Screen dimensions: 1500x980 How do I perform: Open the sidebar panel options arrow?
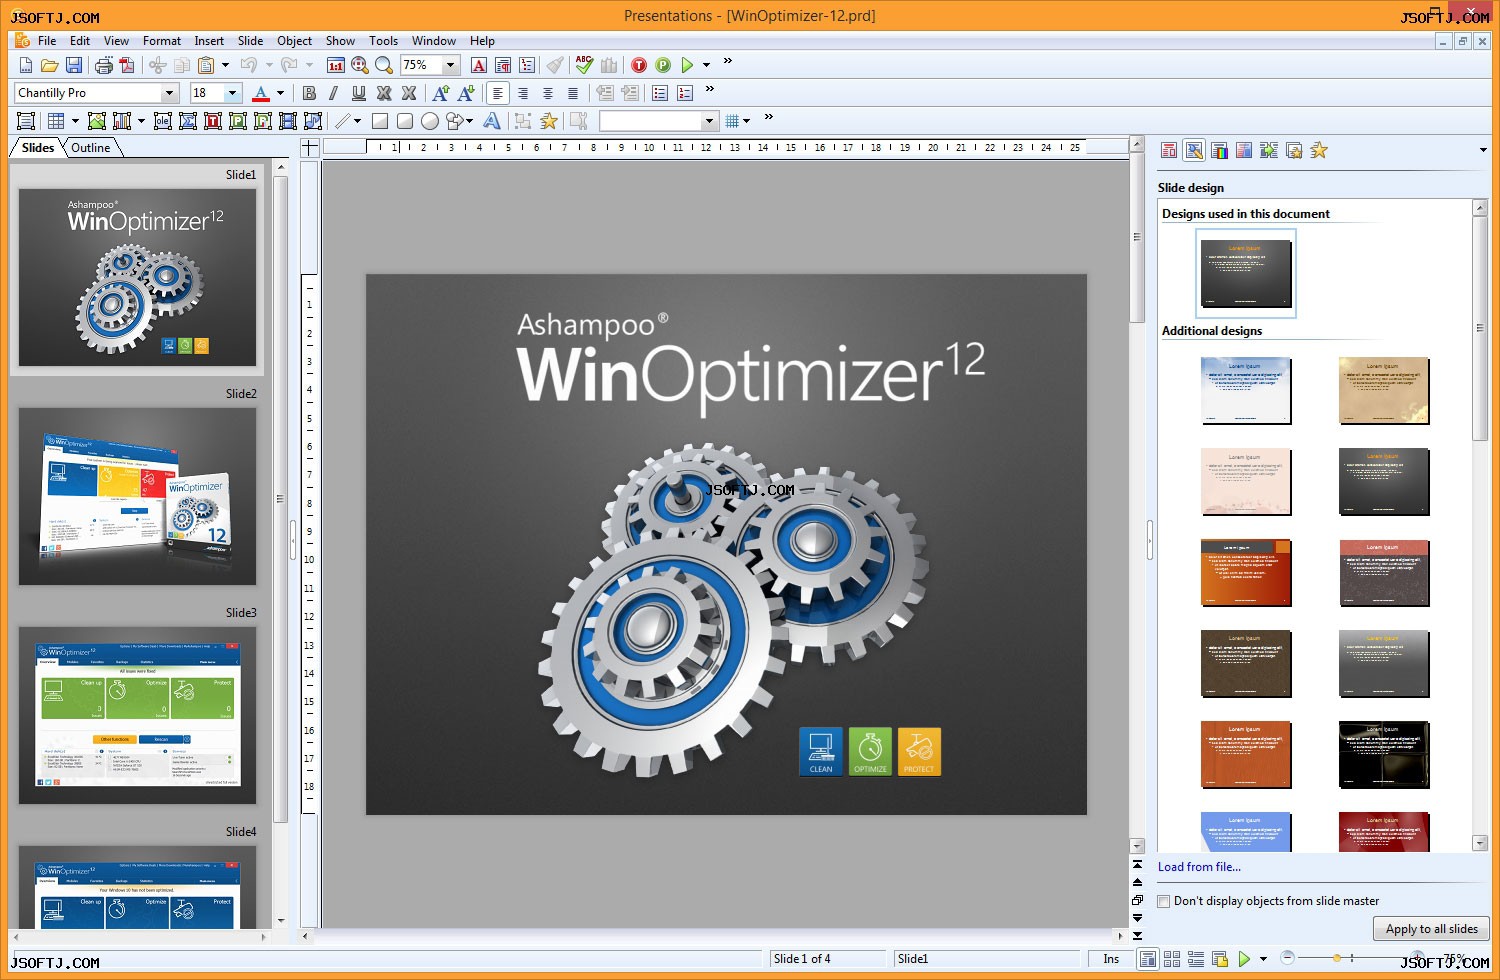[x=1482, y=150]
